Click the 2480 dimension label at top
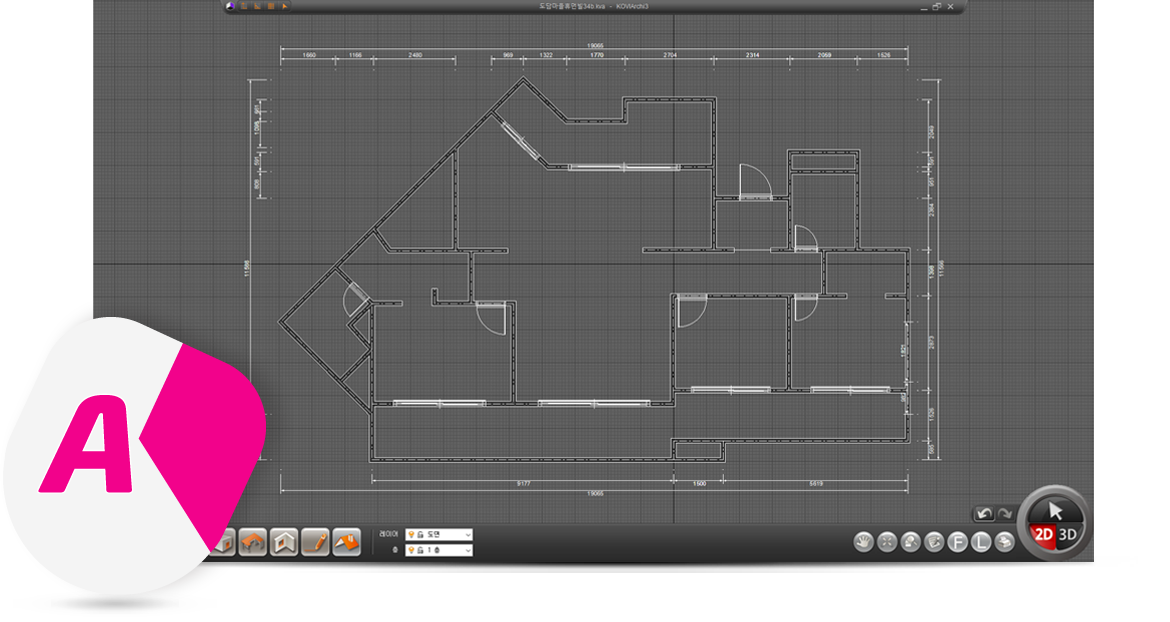This screenshot has height=622, width=1170. coord(415,55)
